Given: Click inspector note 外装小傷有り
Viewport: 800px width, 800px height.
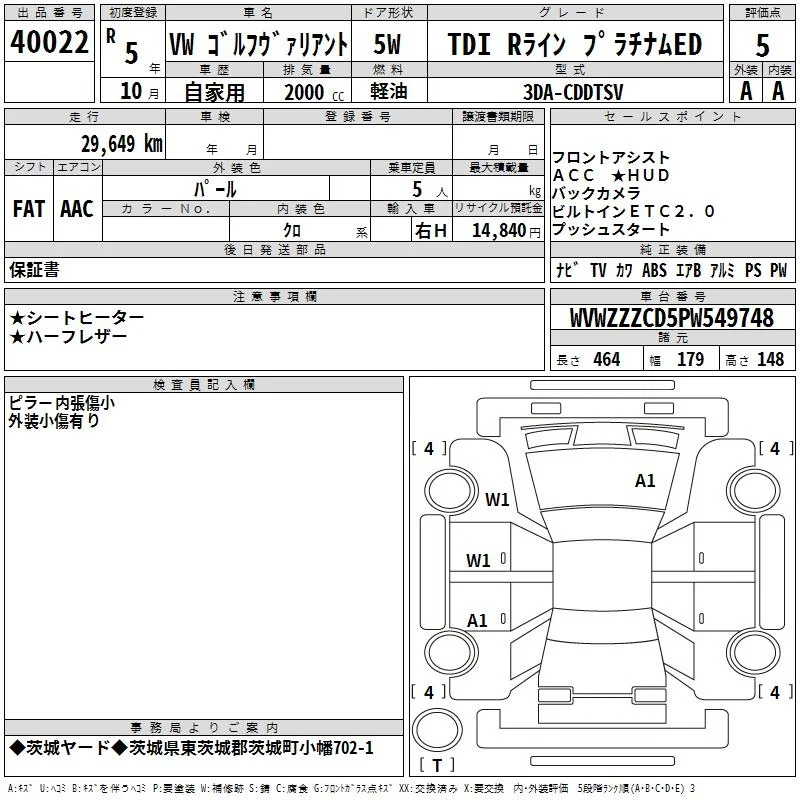Looking at the screenshot, I should [54, 421].
